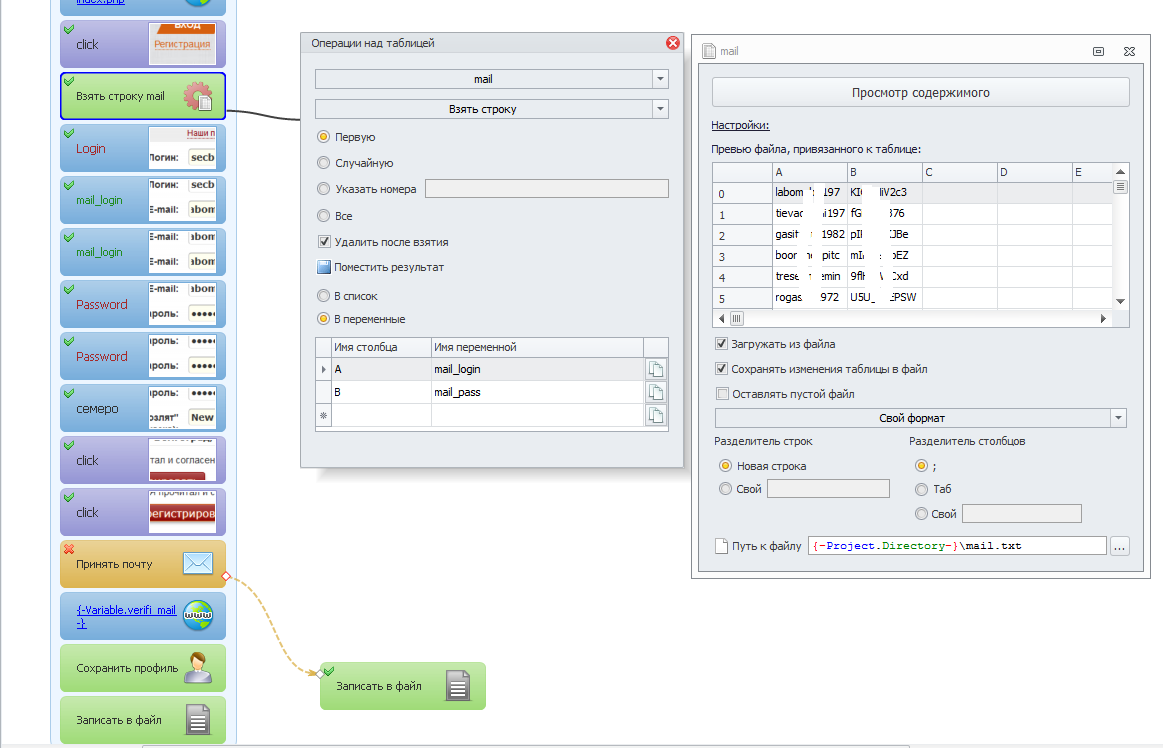Click the user icon on 'Сохранить профиль' block

[198, 668]
